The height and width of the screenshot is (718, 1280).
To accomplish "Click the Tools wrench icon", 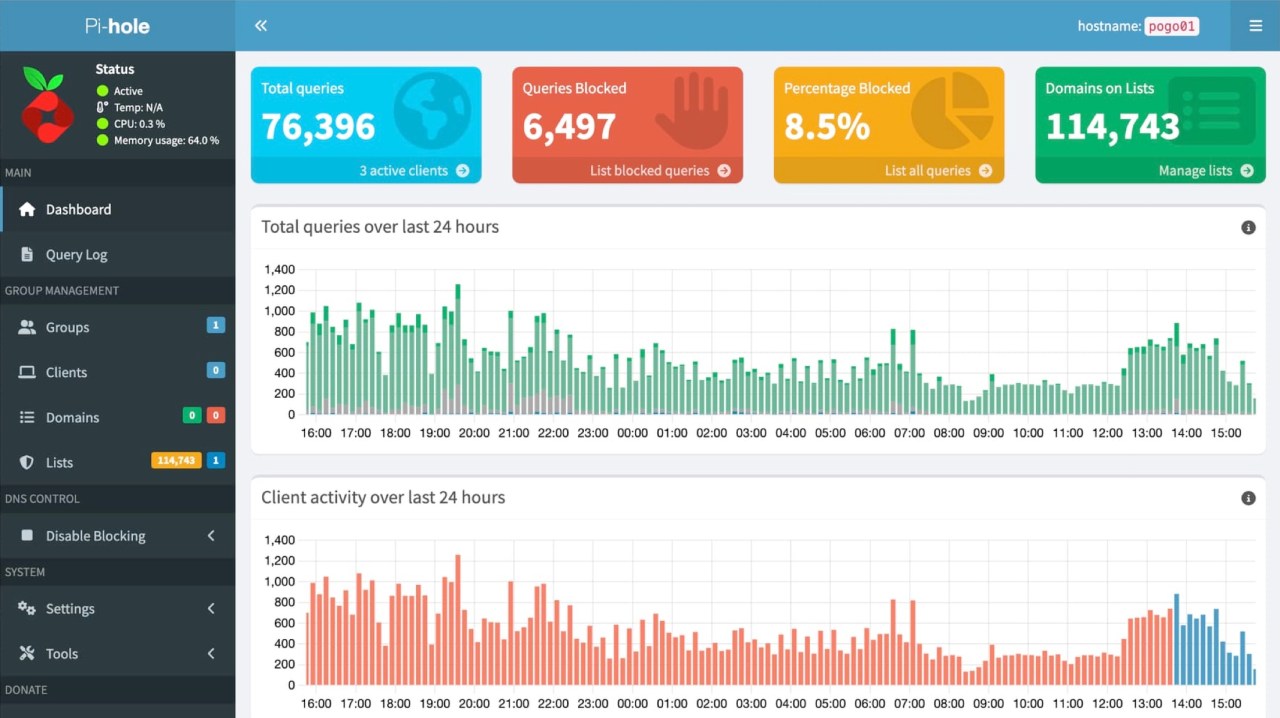I will tap(28, 653).
